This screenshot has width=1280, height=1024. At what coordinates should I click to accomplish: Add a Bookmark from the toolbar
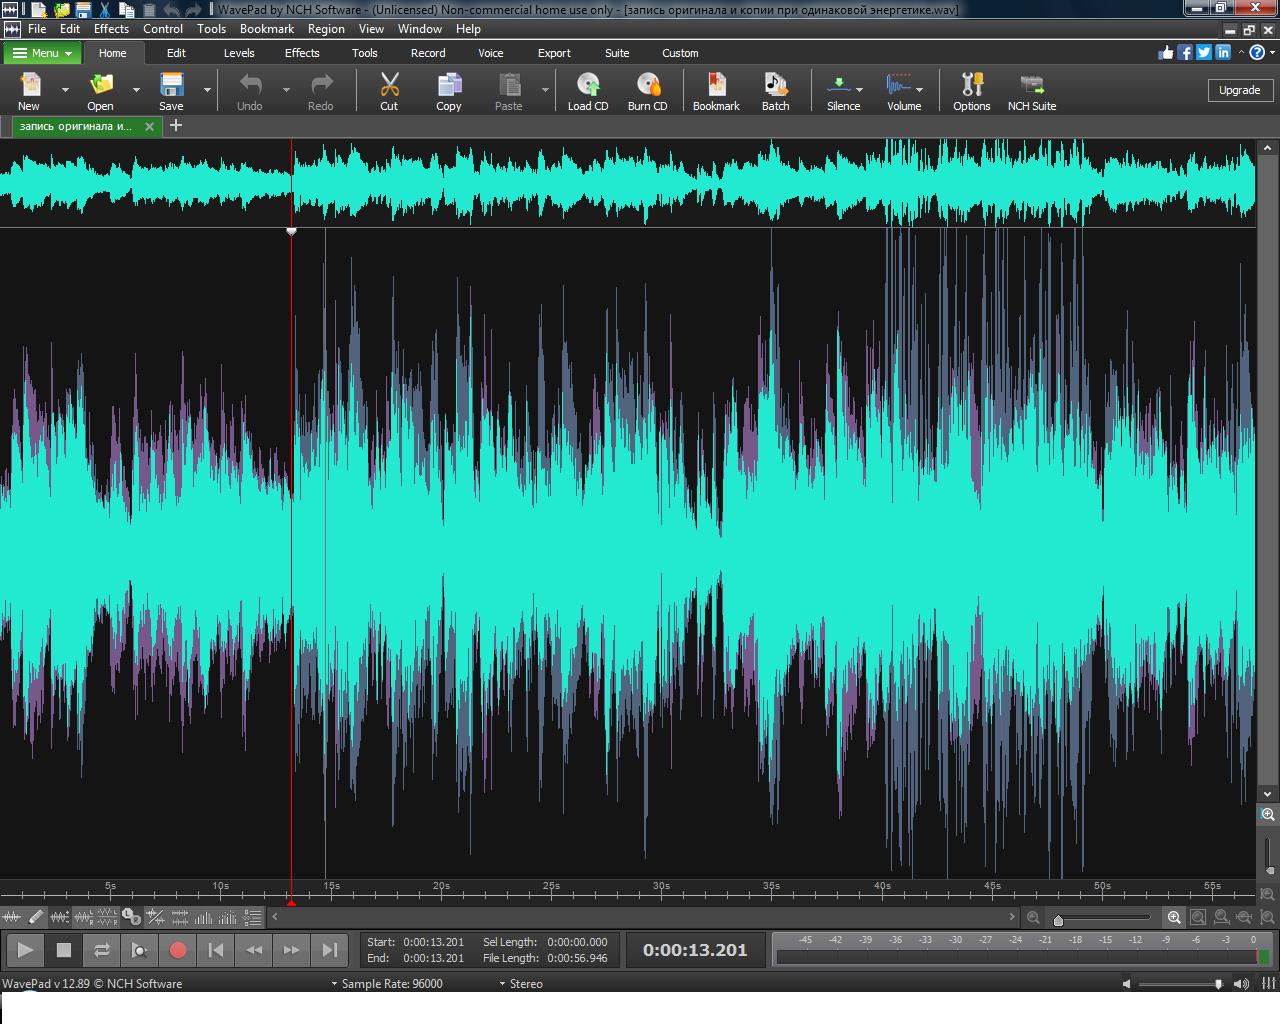tap(716, 90)
